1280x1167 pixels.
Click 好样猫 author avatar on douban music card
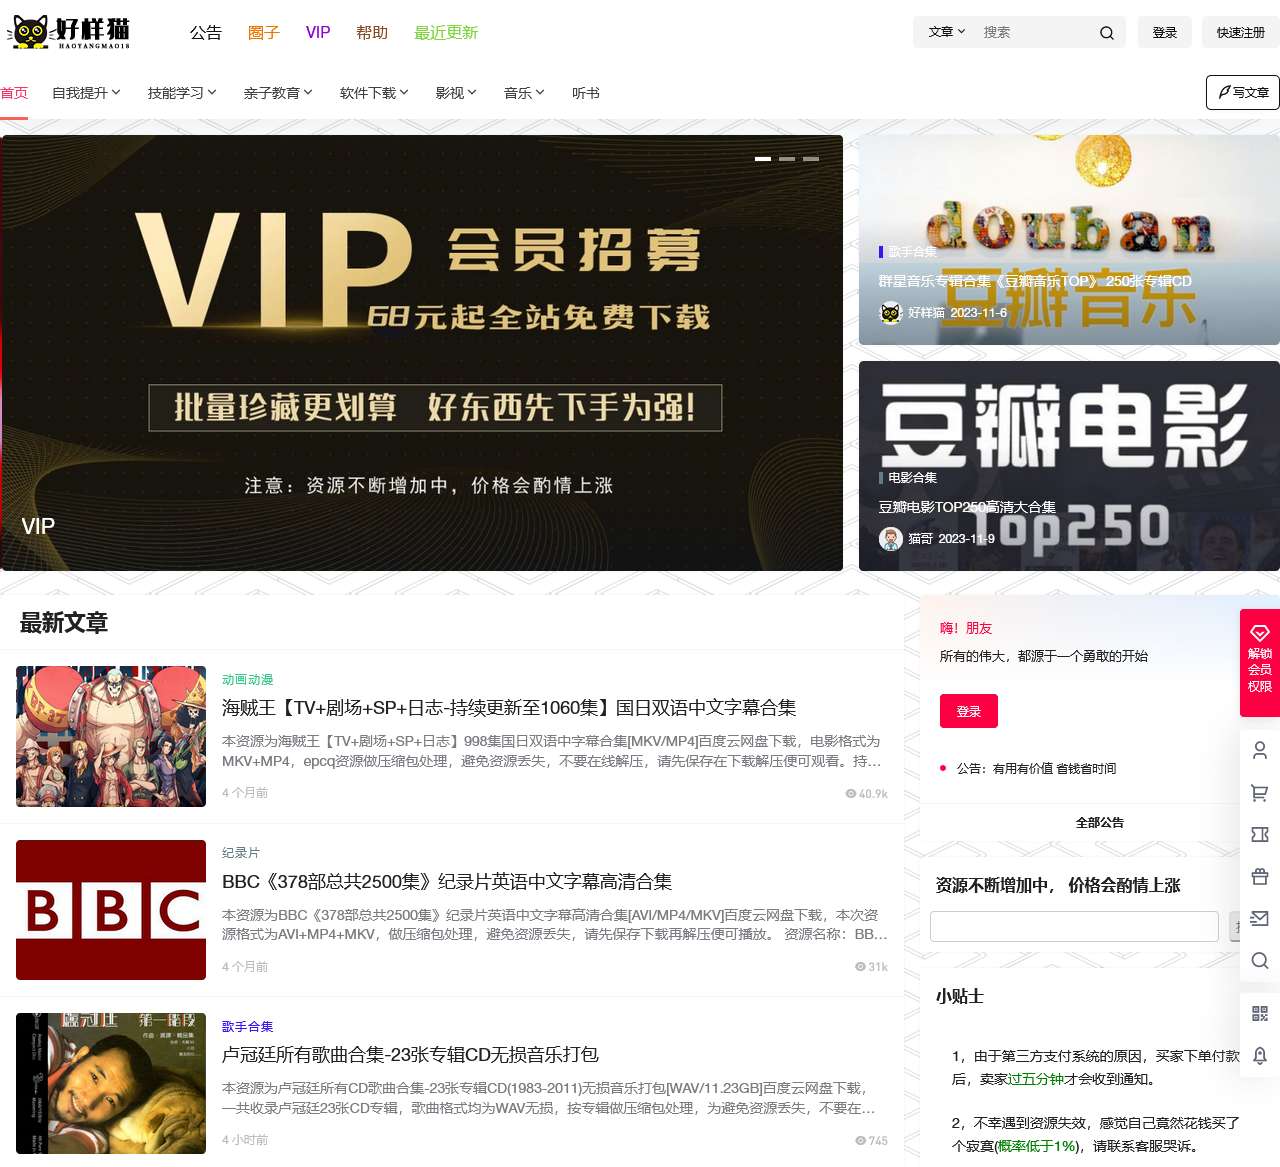click(x=890, y=313)
